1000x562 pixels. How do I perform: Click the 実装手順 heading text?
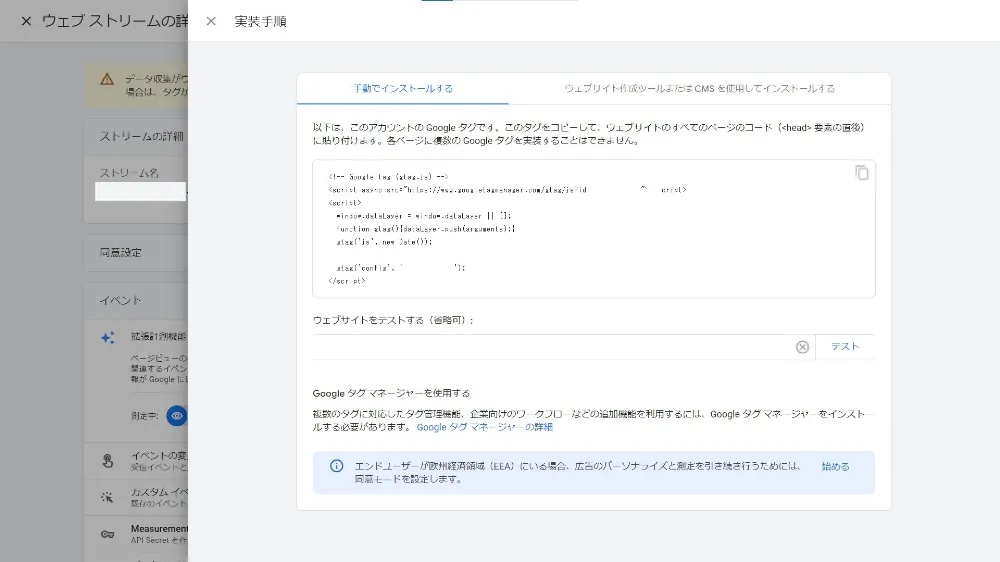(260, 21)
